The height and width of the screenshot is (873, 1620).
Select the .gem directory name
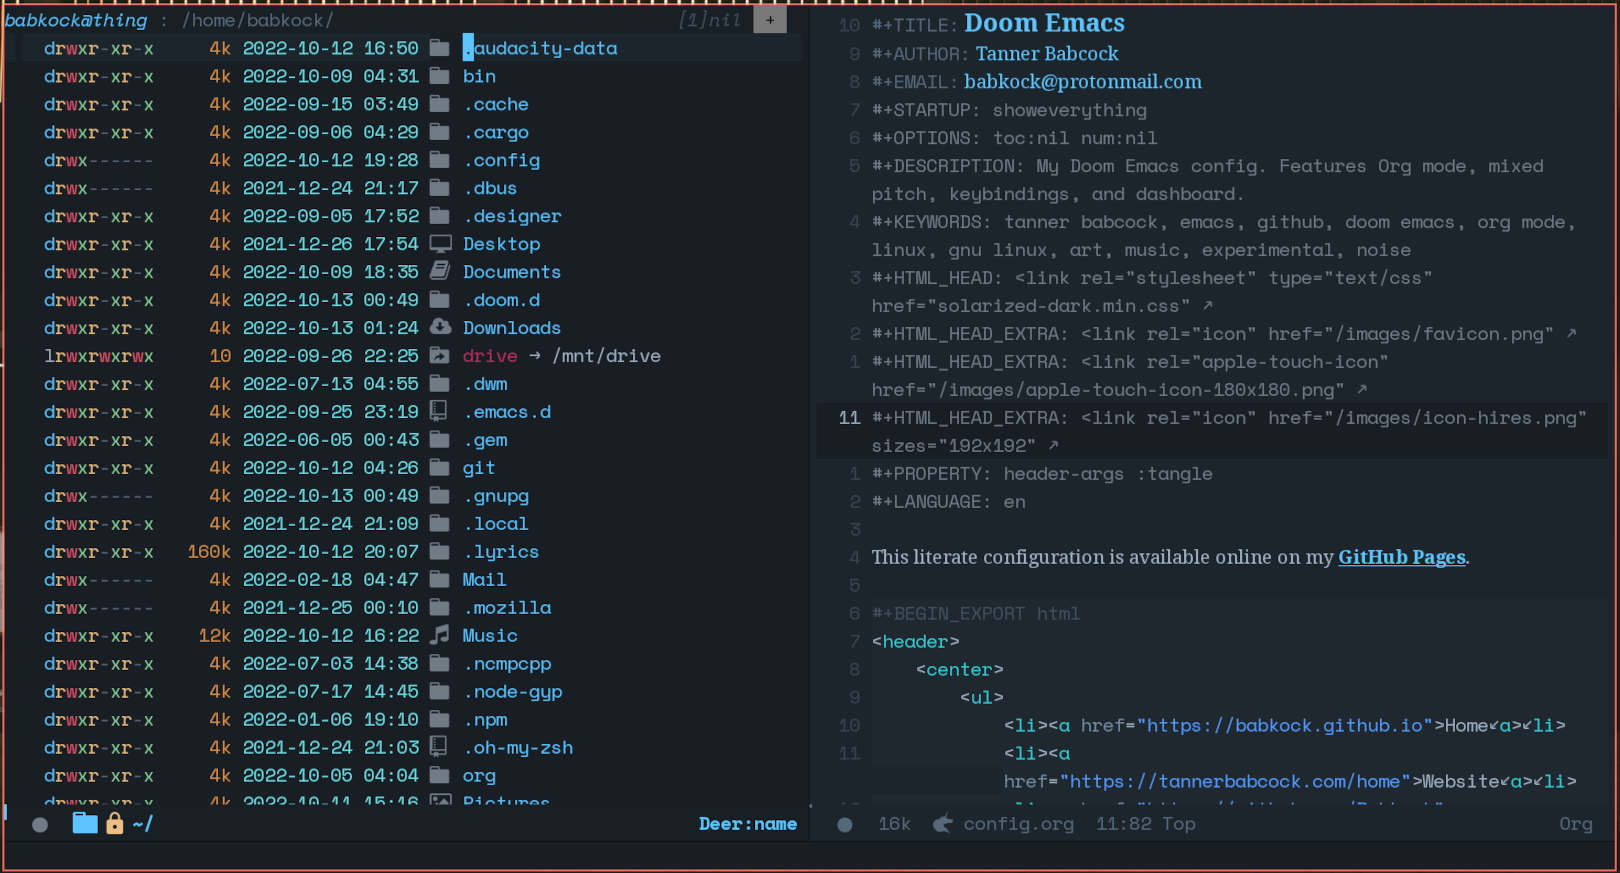pos(485,440)
